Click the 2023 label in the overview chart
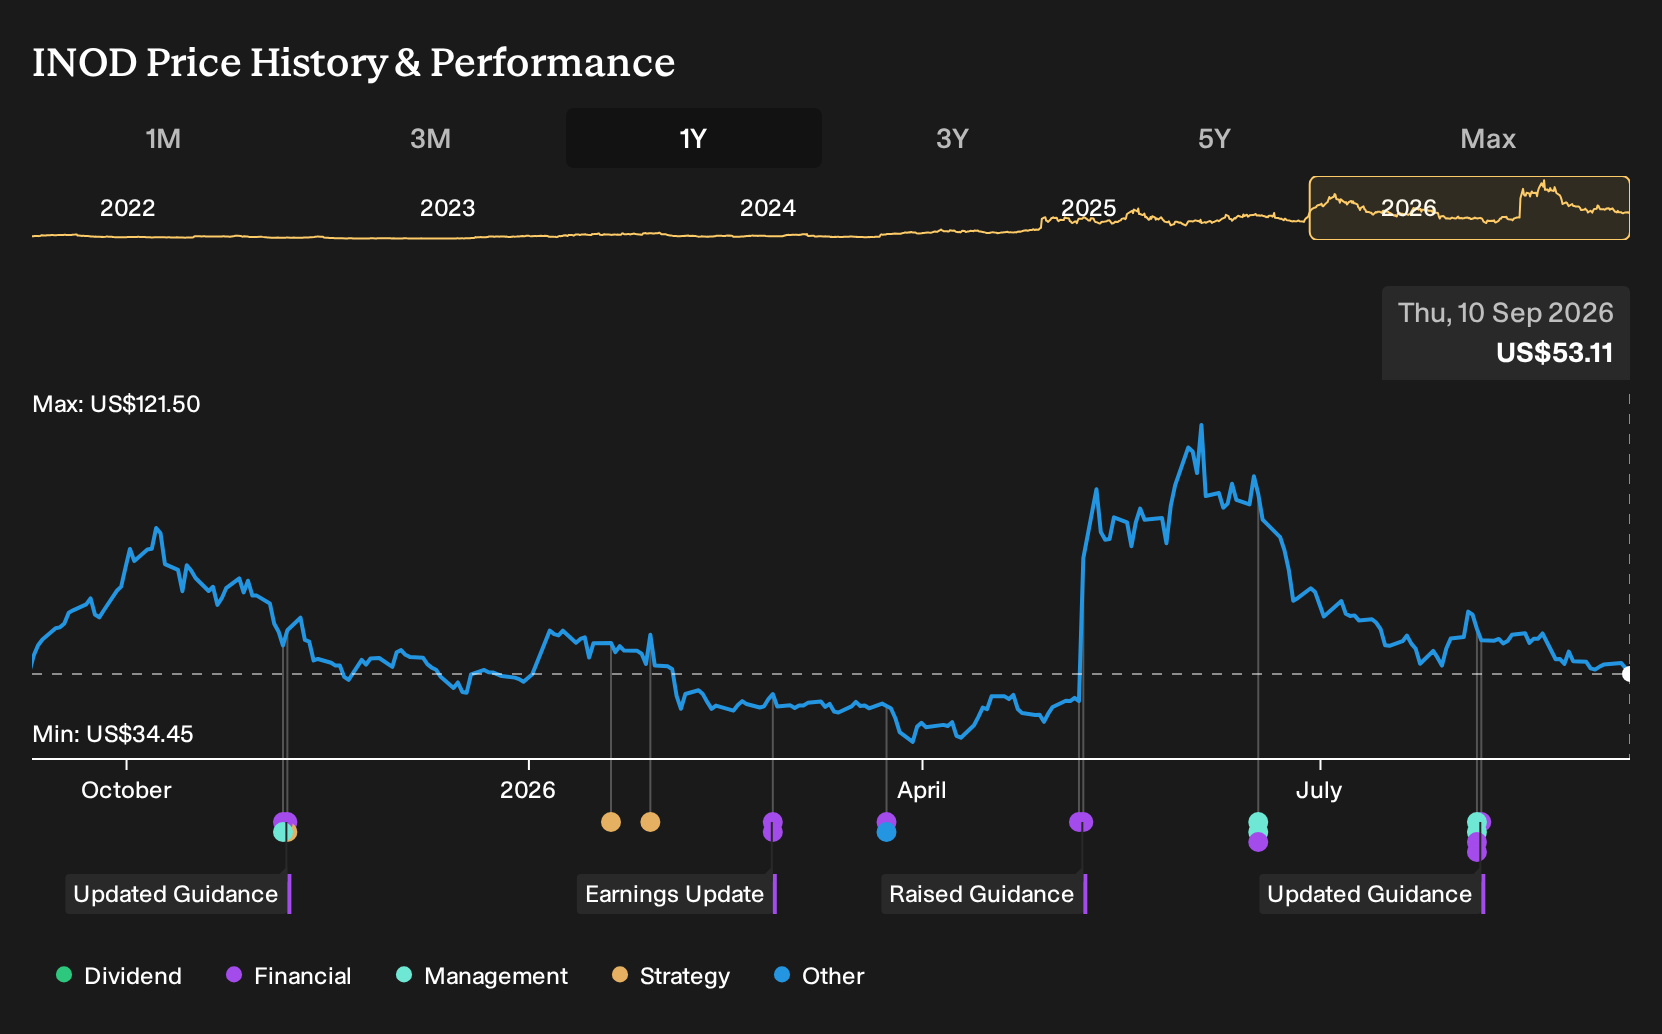1662x1034 pixels. point(447,208)
